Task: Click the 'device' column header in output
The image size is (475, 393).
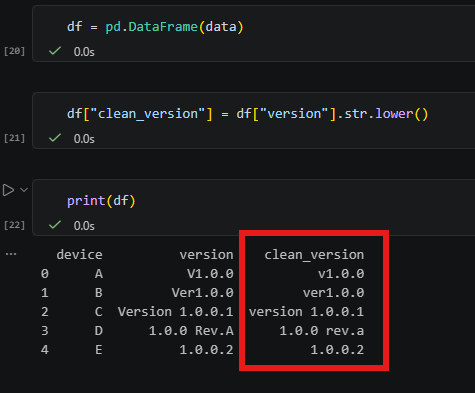Action: pyautogui.click(x=79, y=255)
